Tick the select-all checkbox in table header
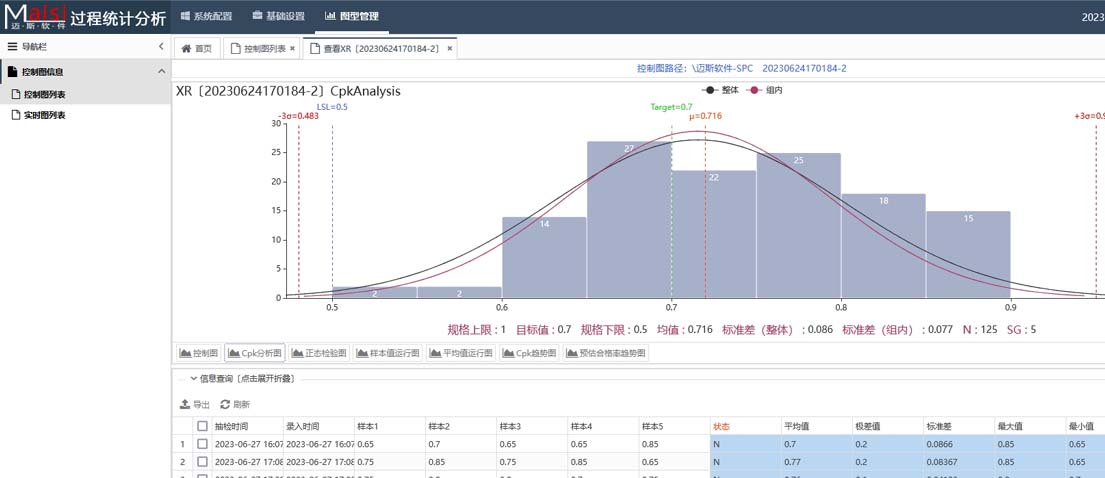 coord(202,427)
